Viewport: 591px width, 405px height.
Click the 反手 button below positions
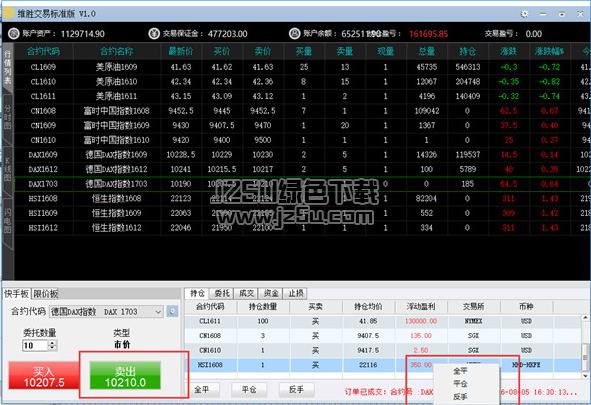tap(297, 390)
